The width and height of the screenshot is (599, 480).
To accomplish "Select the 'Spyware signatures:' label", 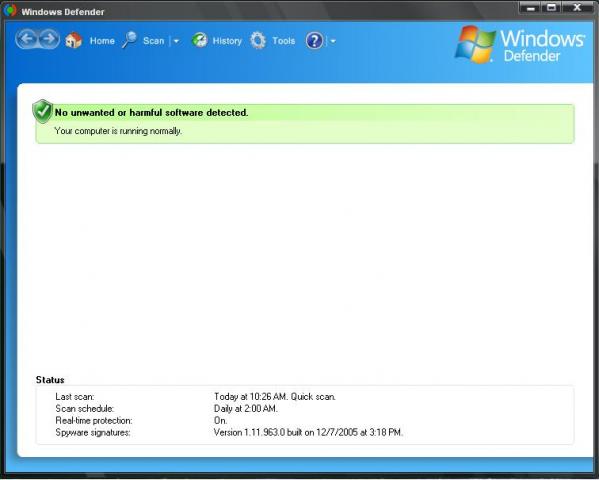I will pos(93,433).
